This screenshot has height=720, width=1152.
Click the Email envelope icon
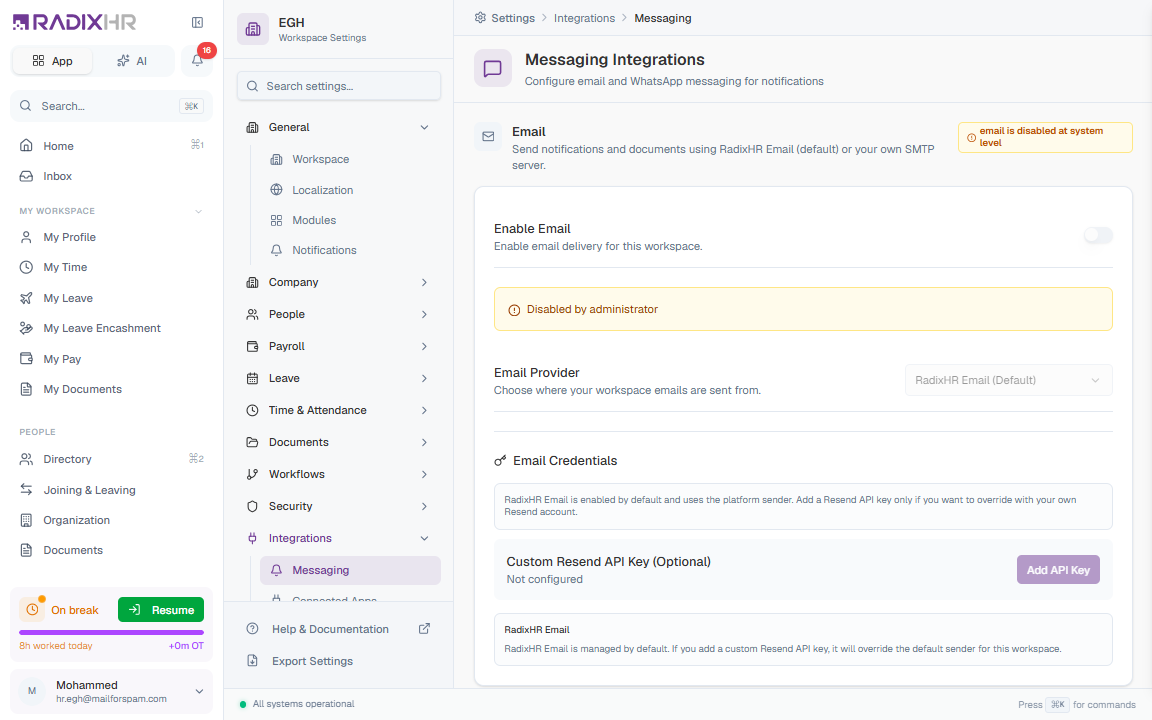488,137
